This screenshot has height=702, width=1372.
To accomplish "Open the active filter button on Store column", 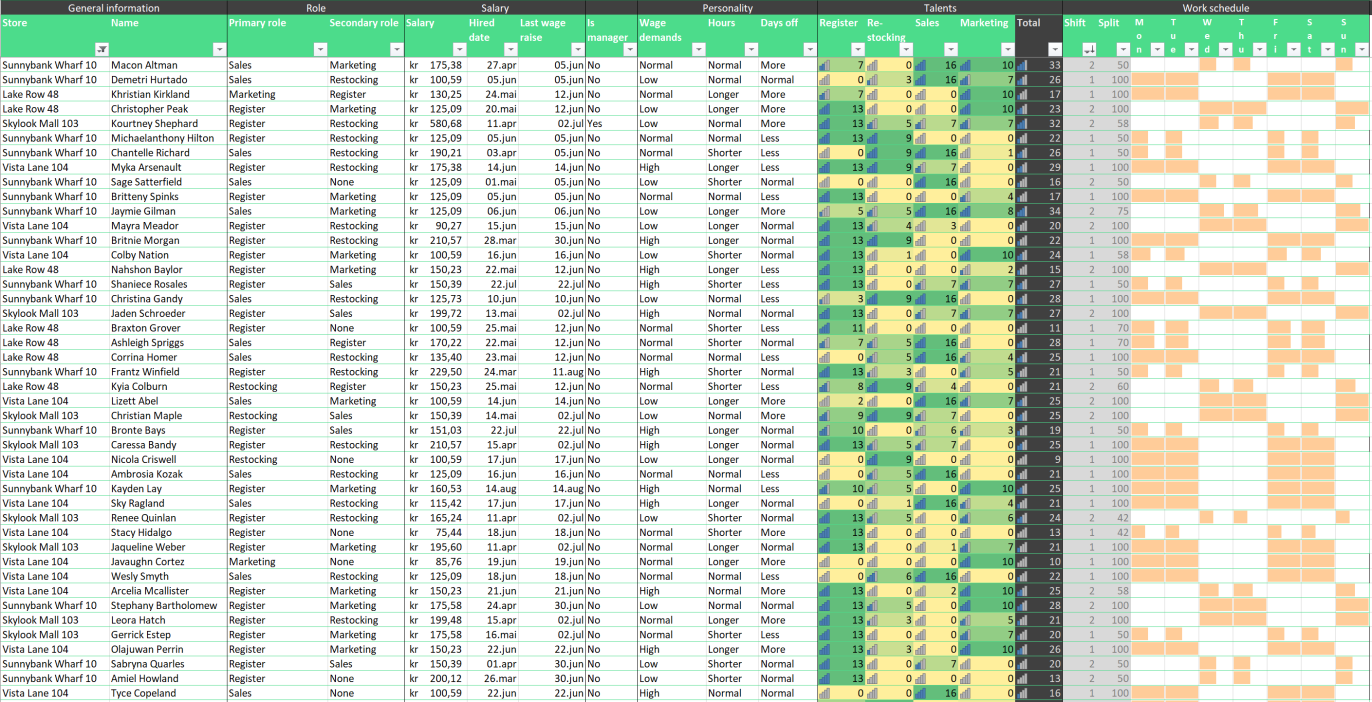I will (x=101, y=49).
